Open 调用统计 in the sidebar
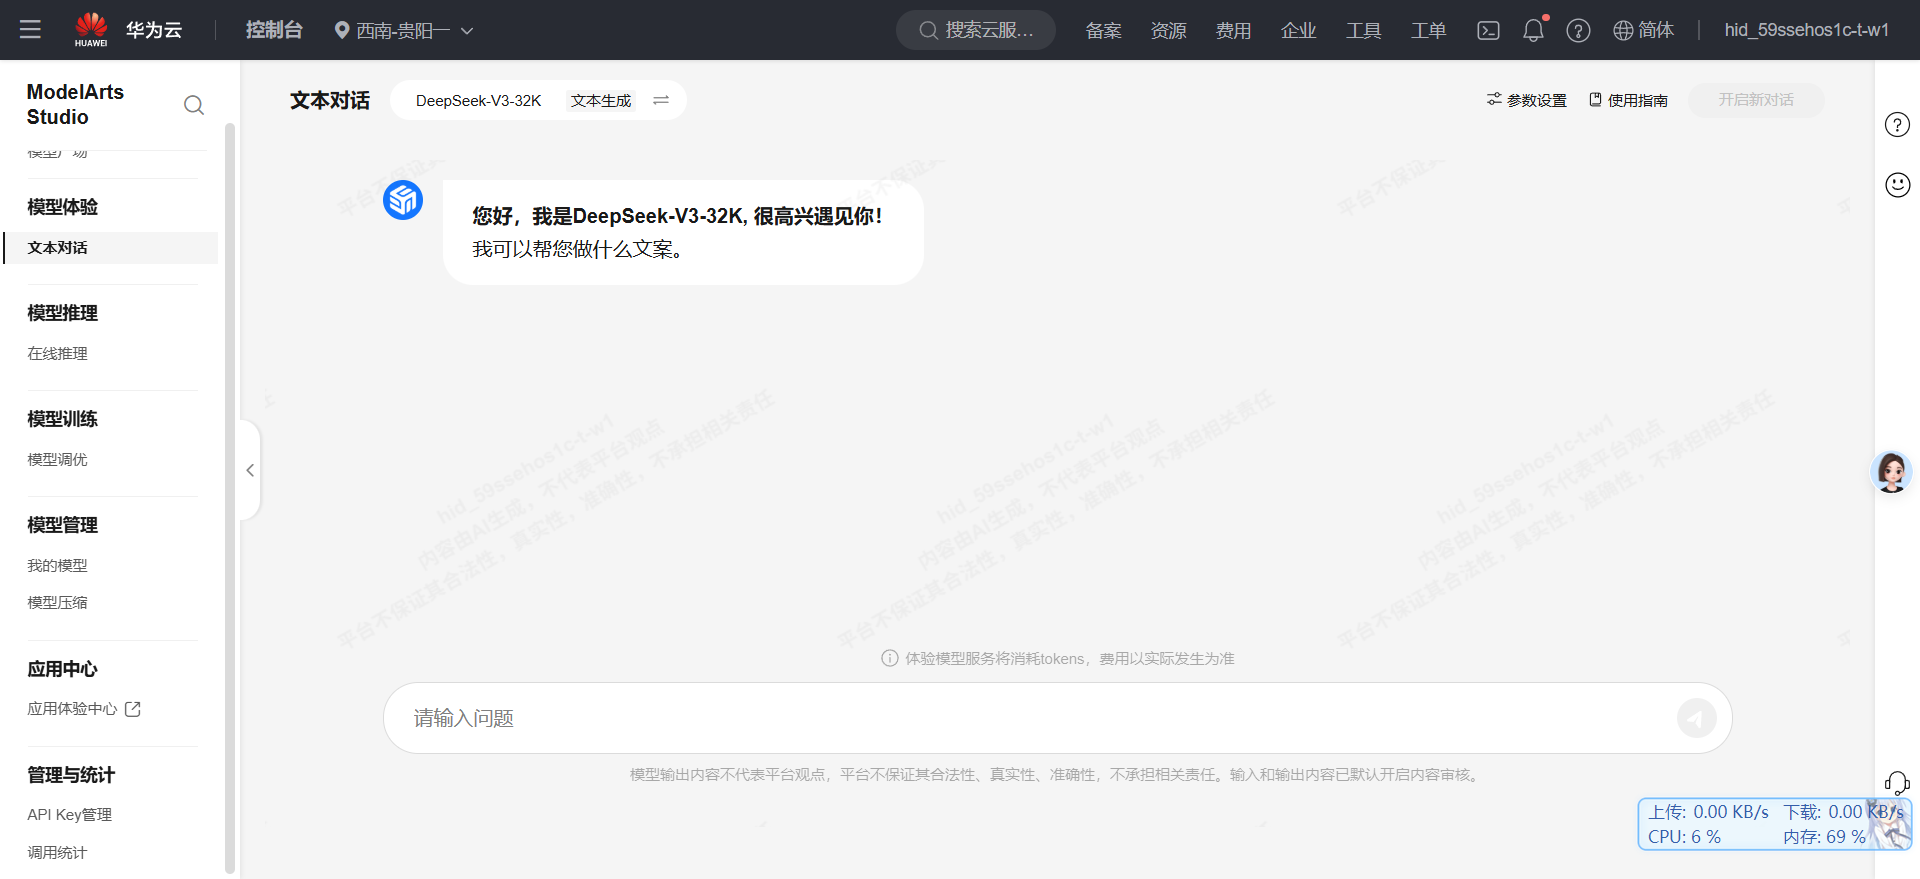 point(57,853)
